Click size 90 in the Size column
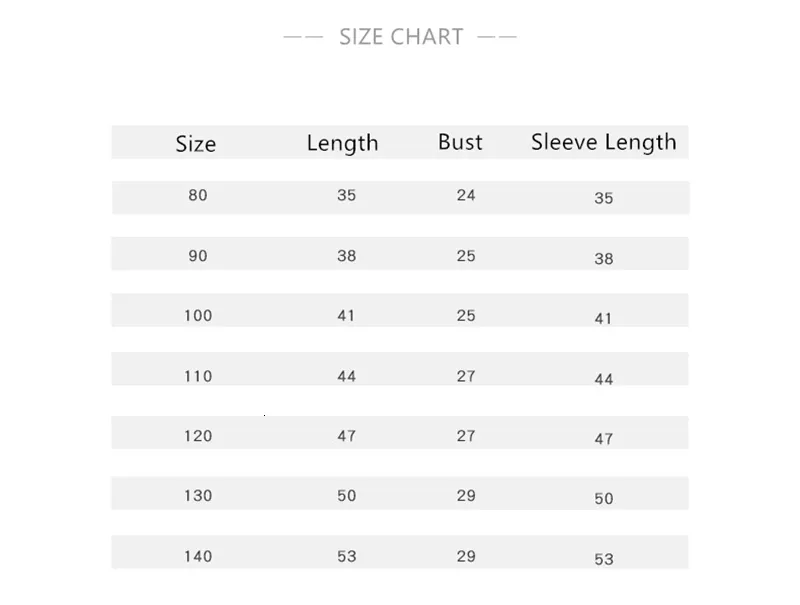The image size is (800, 605). (x=198, y=256)
